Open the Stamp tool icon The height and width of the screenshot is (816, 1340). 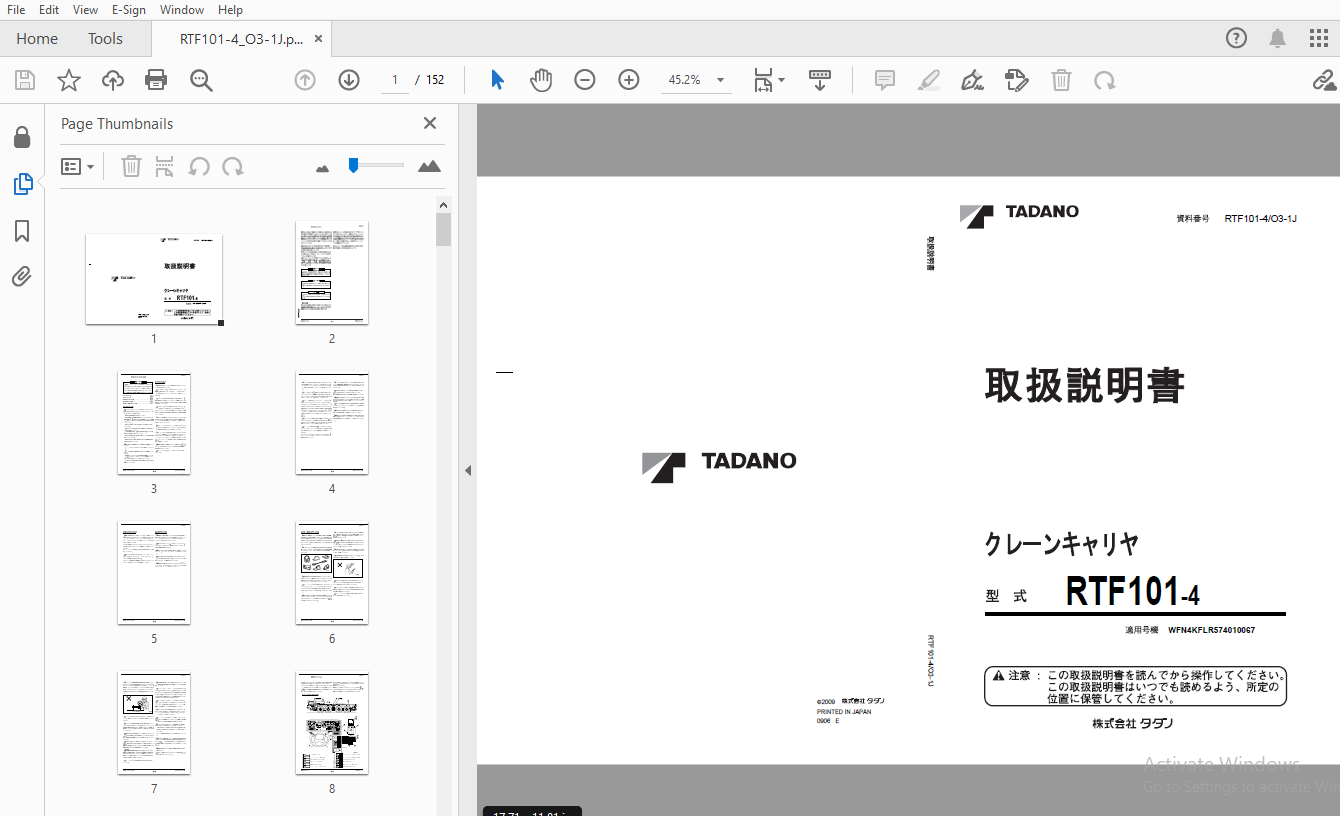click(x=1016, y=80)
